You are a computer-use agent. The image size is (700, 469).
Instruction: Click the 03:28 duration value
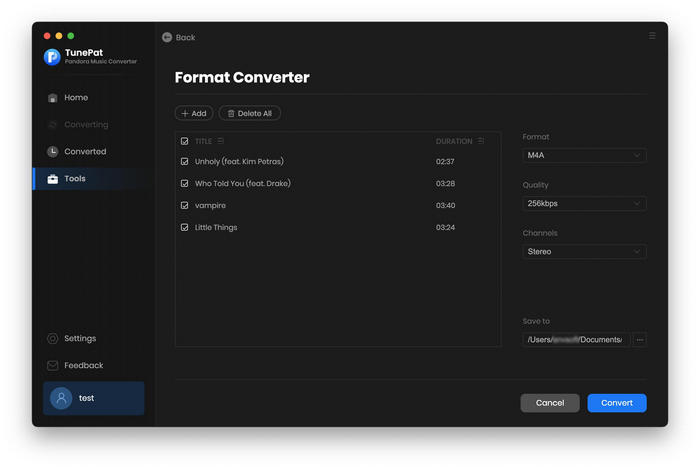[446, 183]
